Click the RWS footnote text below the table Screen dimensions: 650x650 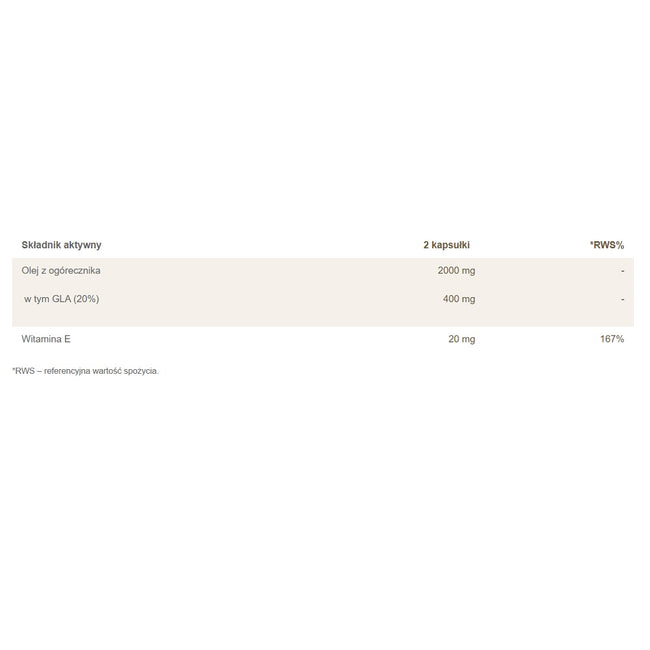(x=85, y=371)
